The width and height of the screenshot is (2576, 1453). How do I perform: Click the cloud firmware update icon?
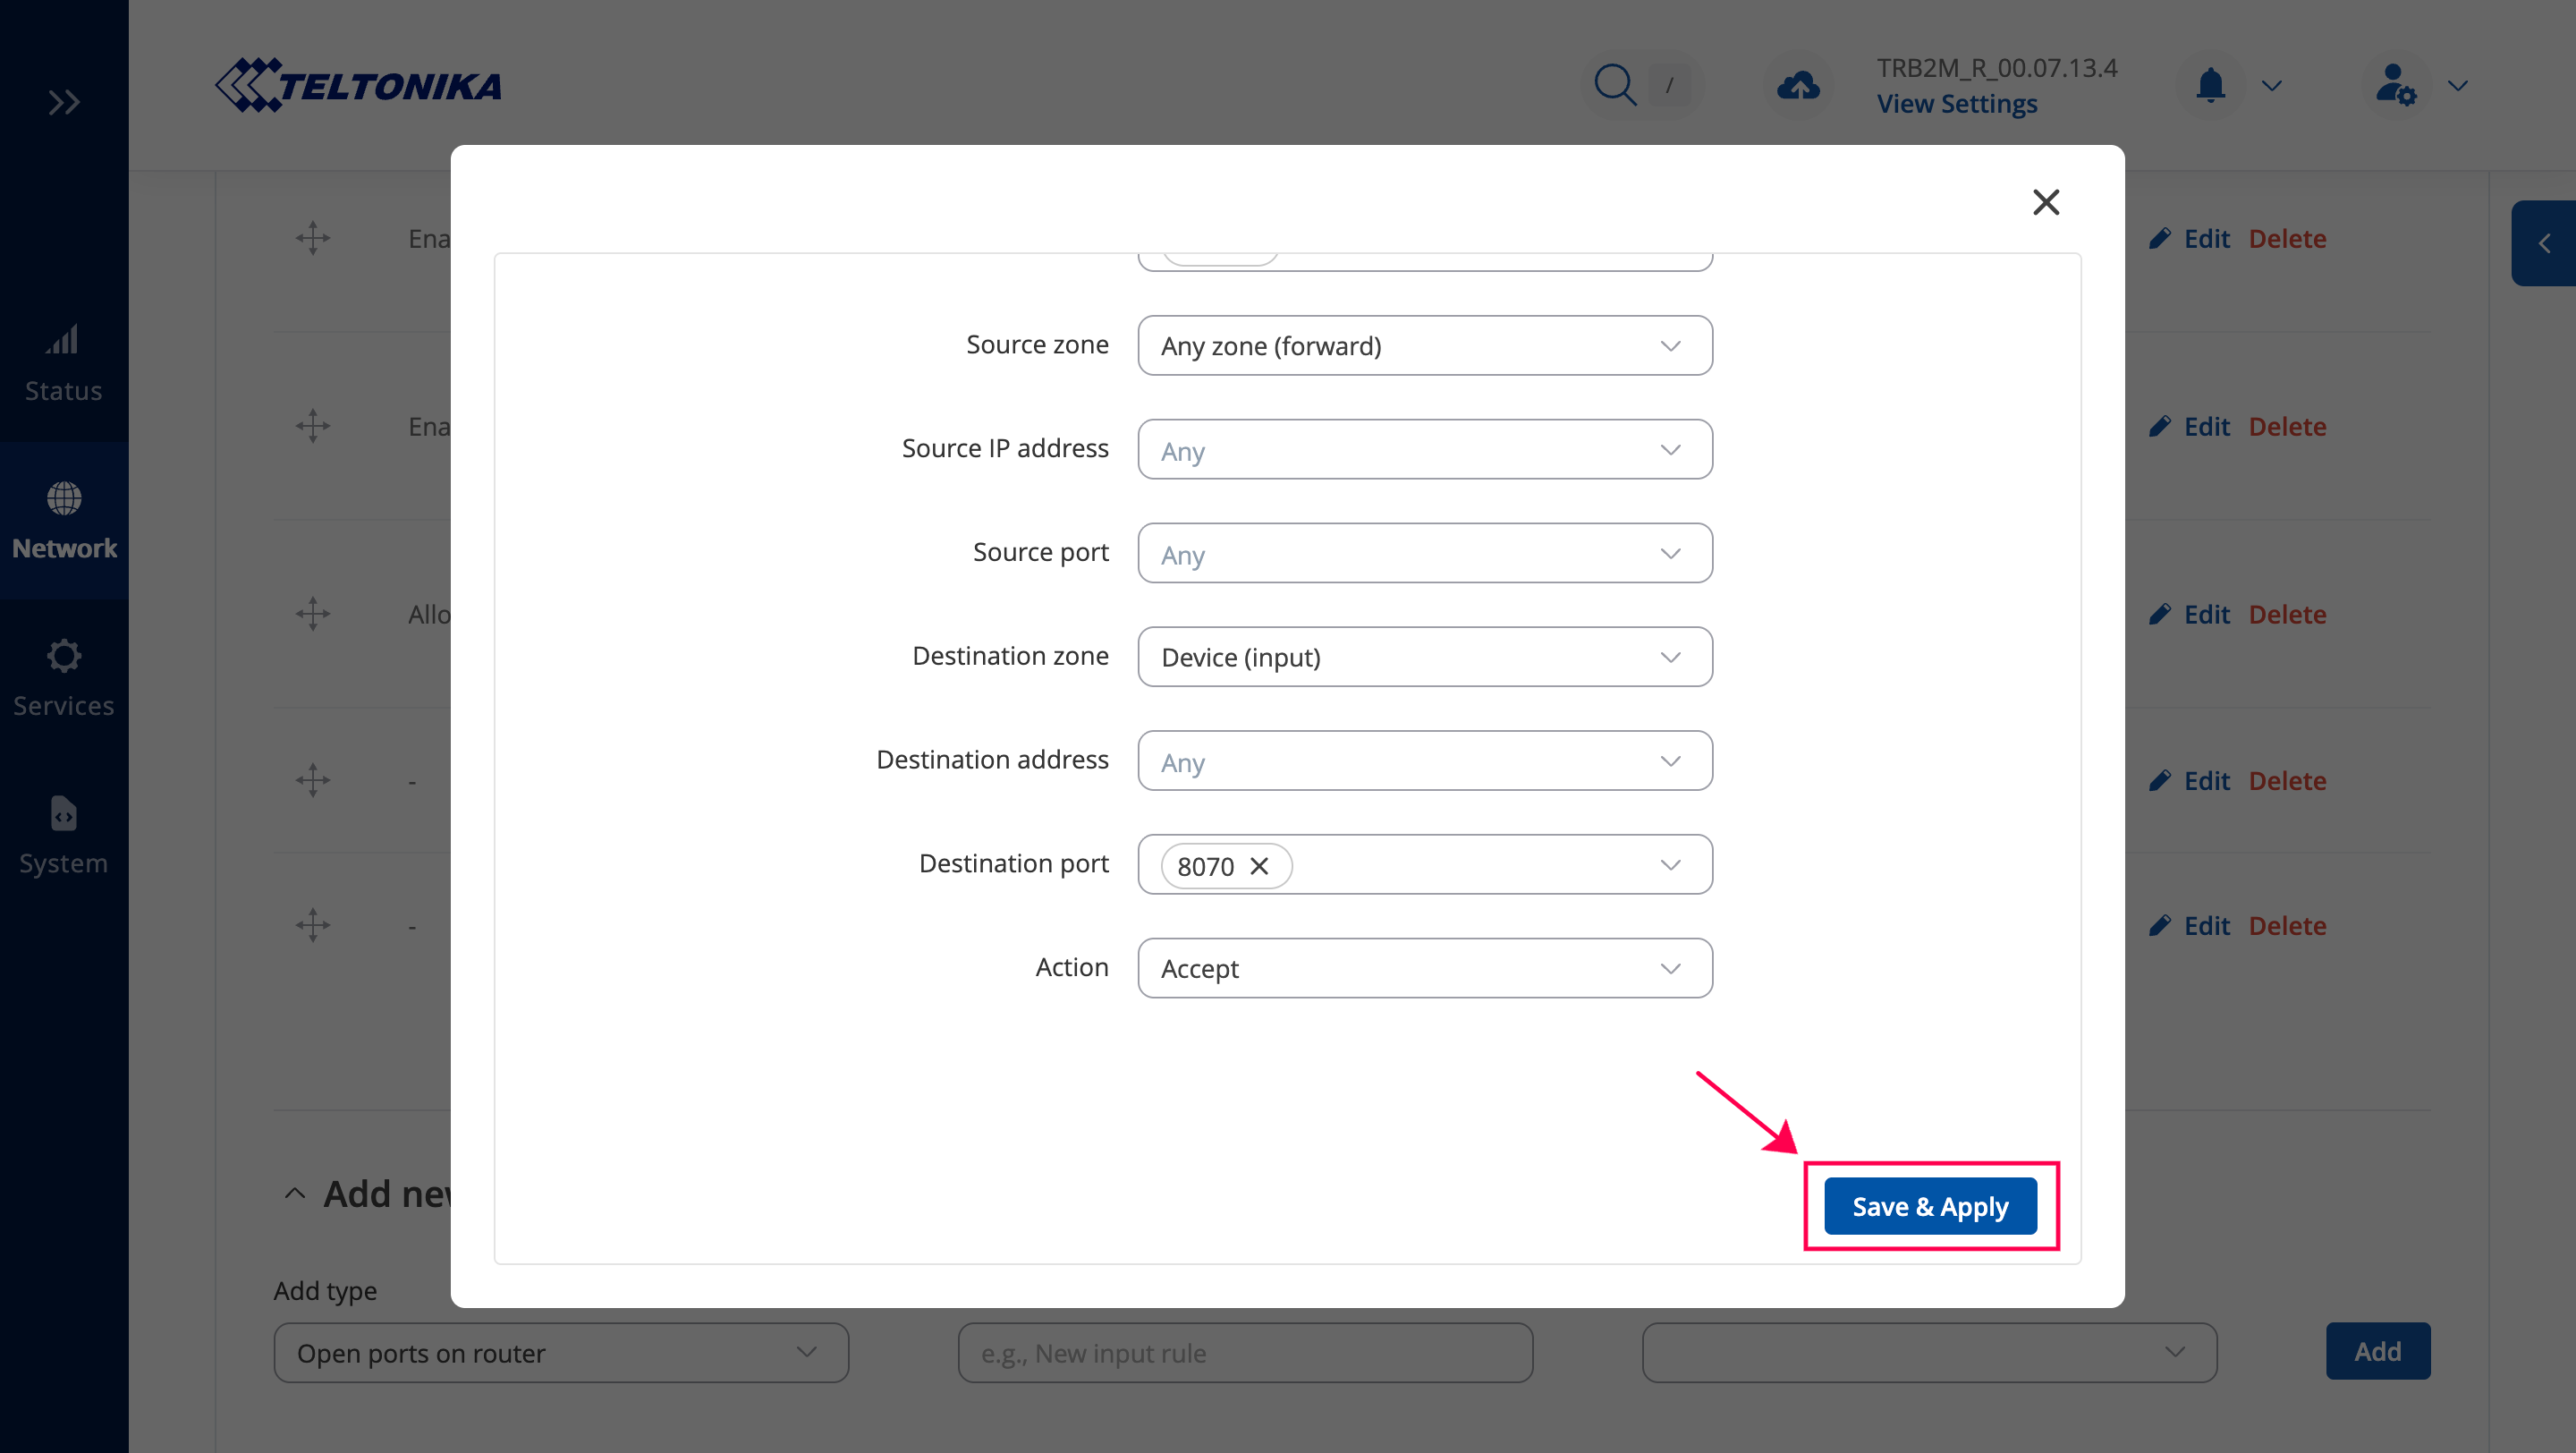click(1798, 85)
